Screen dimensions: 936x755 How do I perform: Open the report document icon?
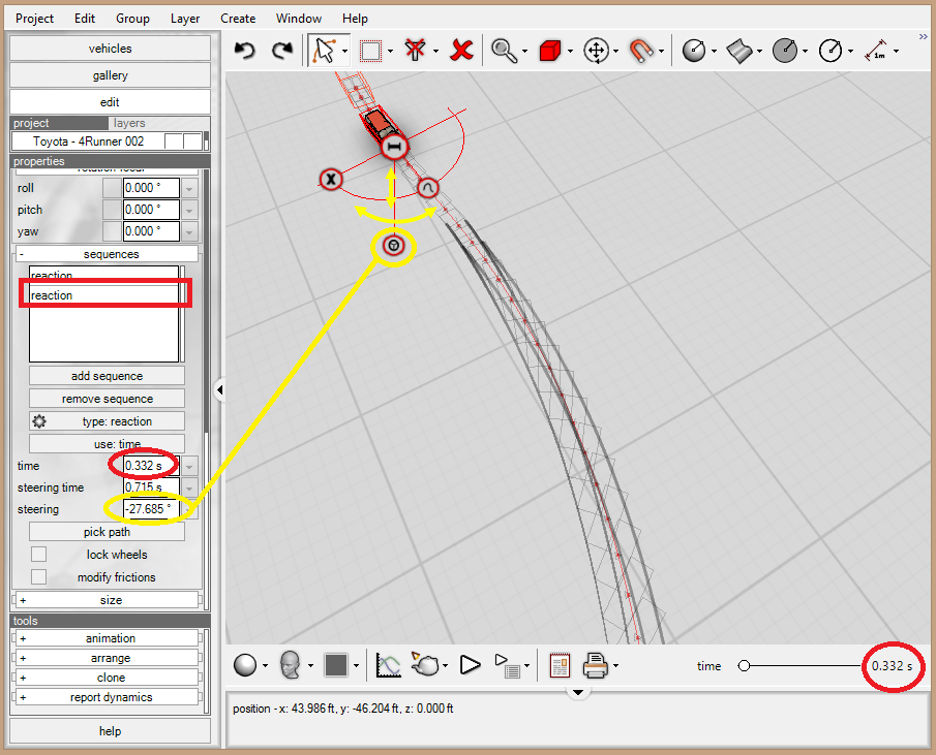[x=559, y=665]
